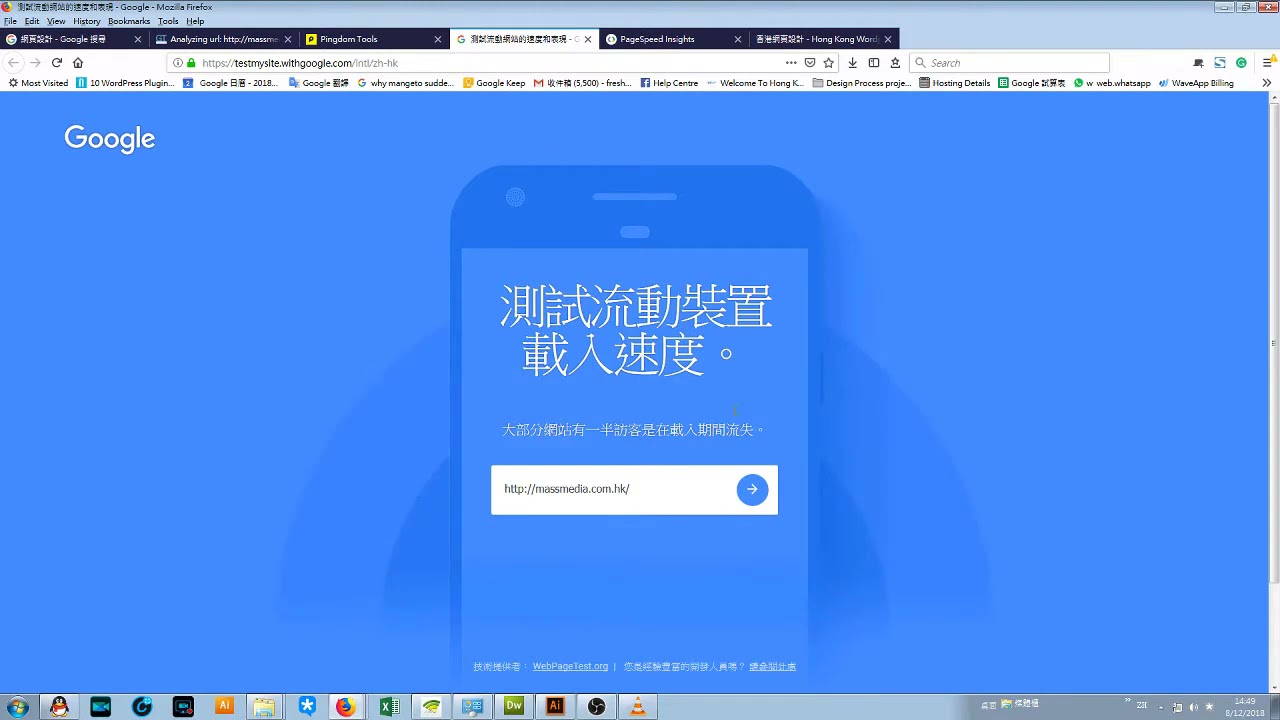Open the Edit menu
This screenshot has height=720, width=1280.
(32, 21)
